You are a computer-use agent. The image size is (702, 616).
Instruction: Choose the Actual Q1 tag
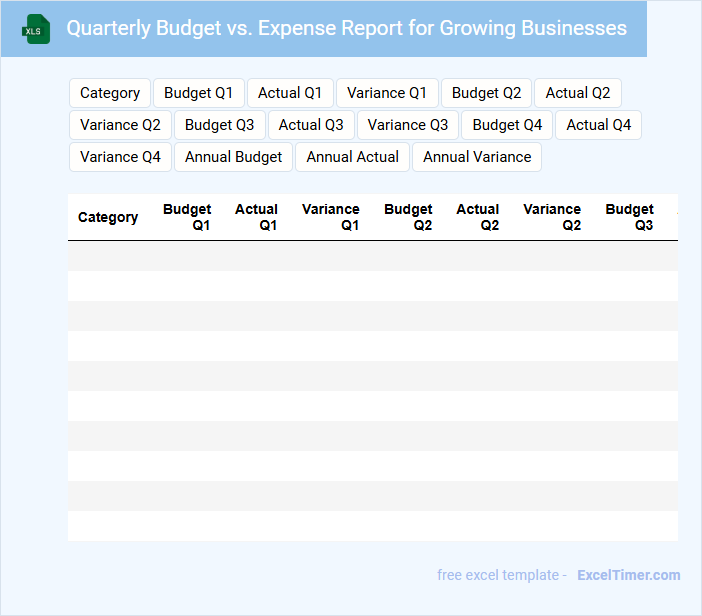(x=290, y=93)
